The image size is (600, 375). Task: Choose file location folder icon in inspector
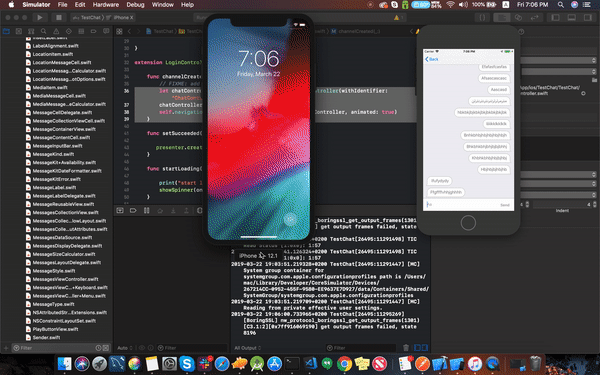[x=594, y=80]
